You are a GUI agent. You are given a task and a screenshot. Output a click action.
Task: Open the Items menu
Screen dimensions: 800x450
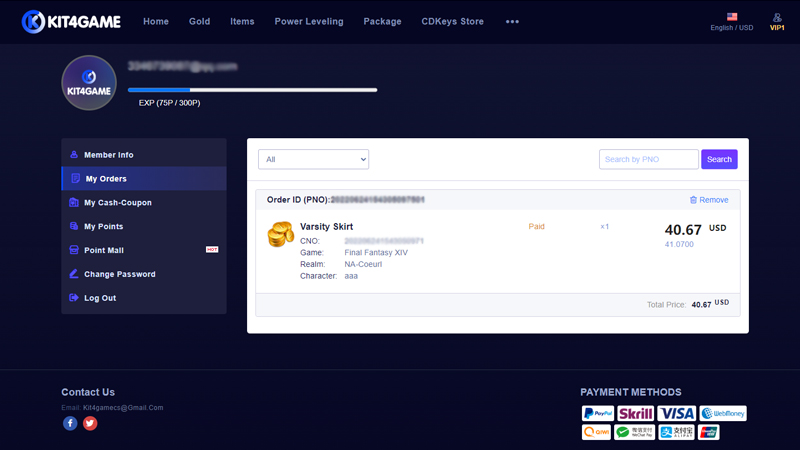242,21
